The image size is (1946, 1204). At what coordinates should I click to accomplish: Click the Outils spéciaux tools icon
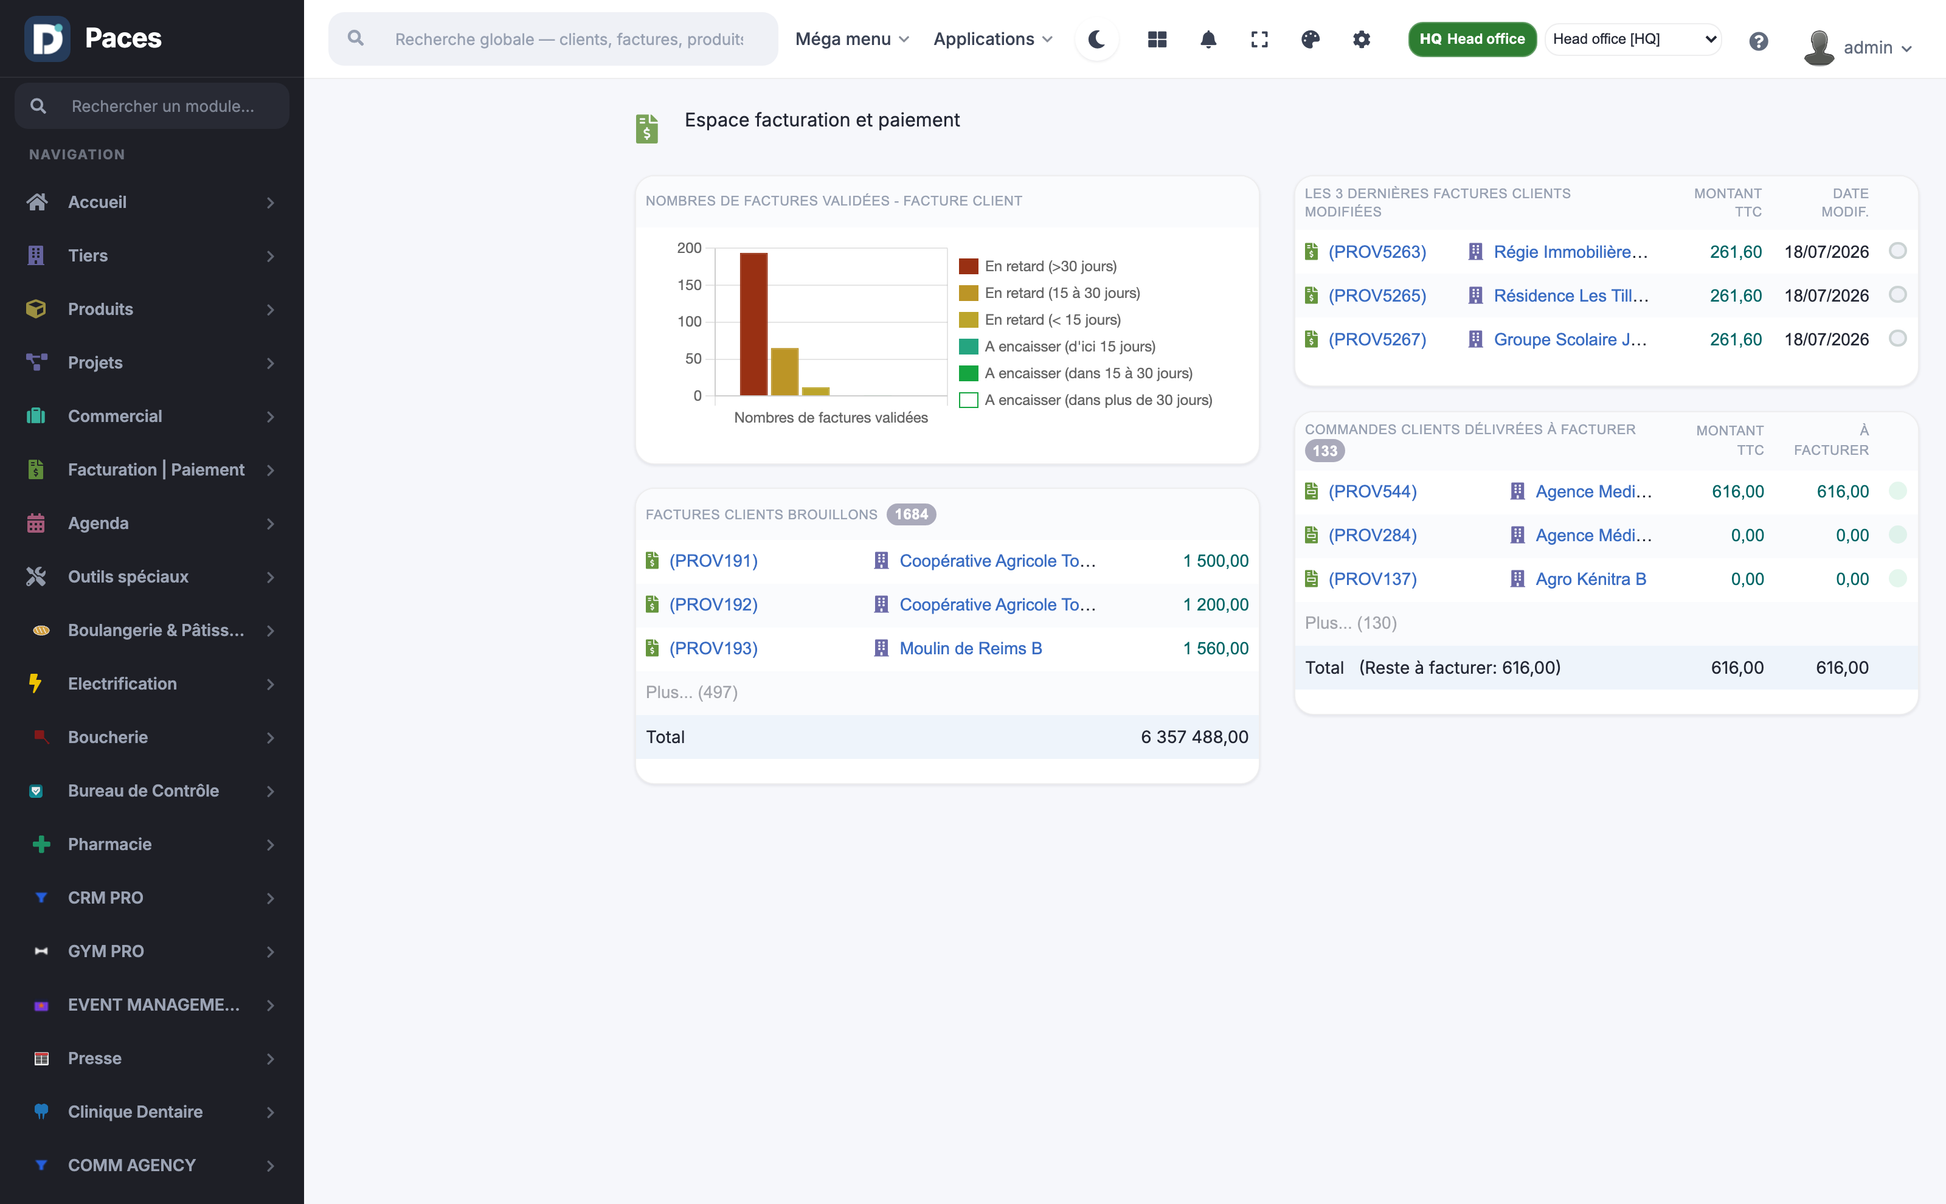coord(36,576)
